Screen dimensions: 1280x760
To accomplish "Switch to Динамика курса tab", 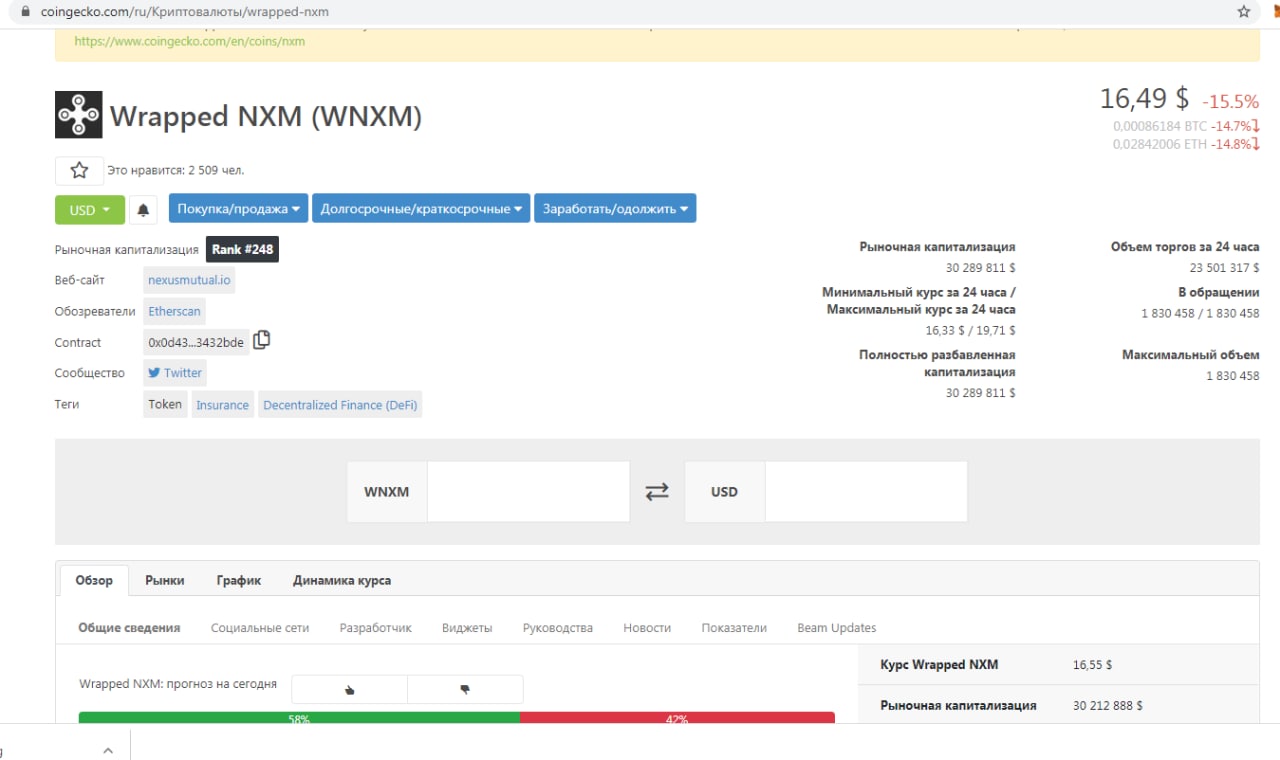I will pyautogui.click(x=342, y=580).
